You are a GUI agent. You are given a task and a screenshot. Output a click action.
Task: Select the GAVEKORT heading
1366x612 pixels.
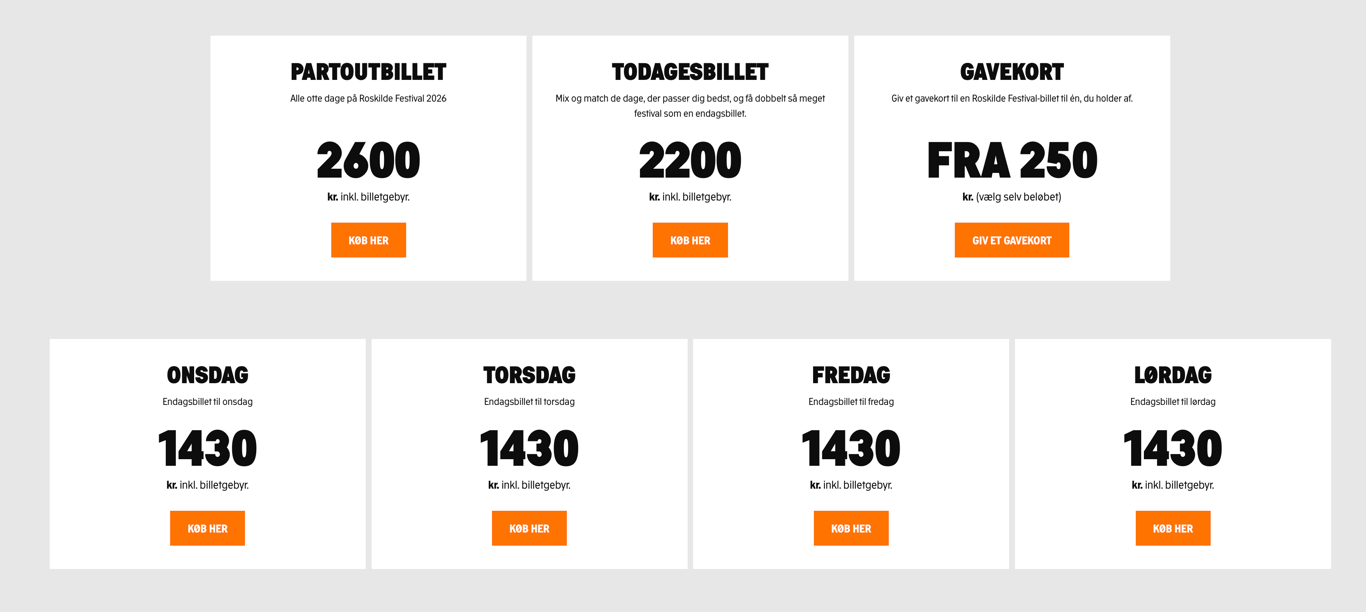1011,71
